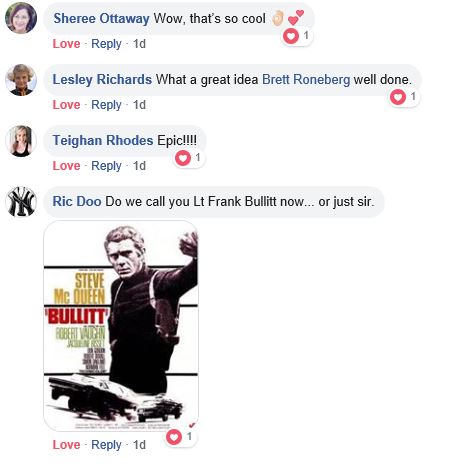The width and height of the screenshot is (475, 464).
Task: Toggle Love on Sheree Ottaway's comment
Action: (x=66, y=44)
